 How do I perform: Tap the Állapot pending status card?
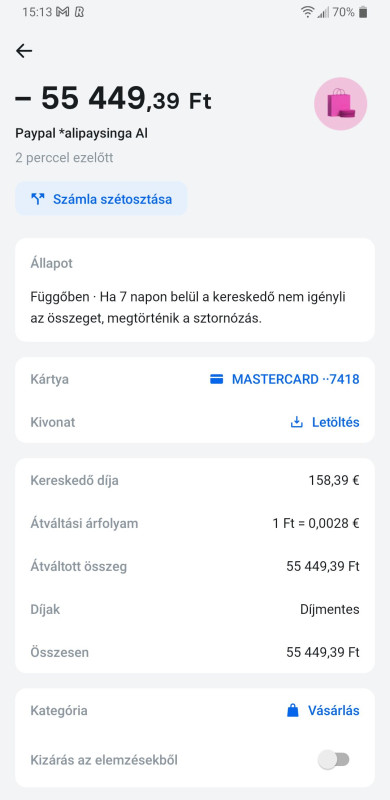point(195,290)
